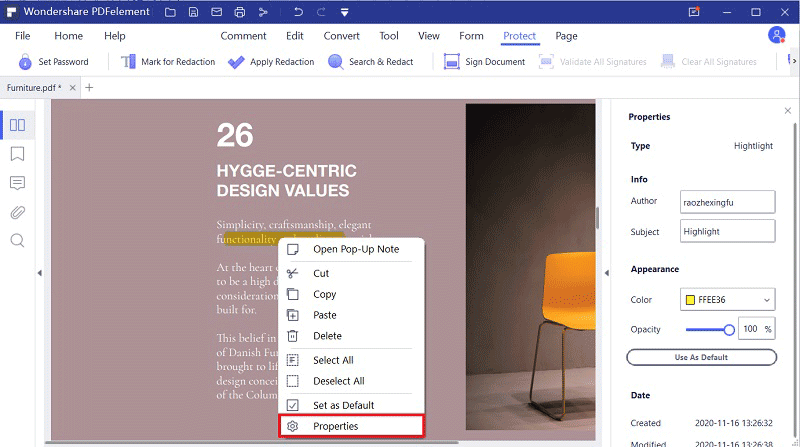Click the Apply Redaction button
Image resolution: width=800 pixels, height=447 pixels.
click(271, 62)
